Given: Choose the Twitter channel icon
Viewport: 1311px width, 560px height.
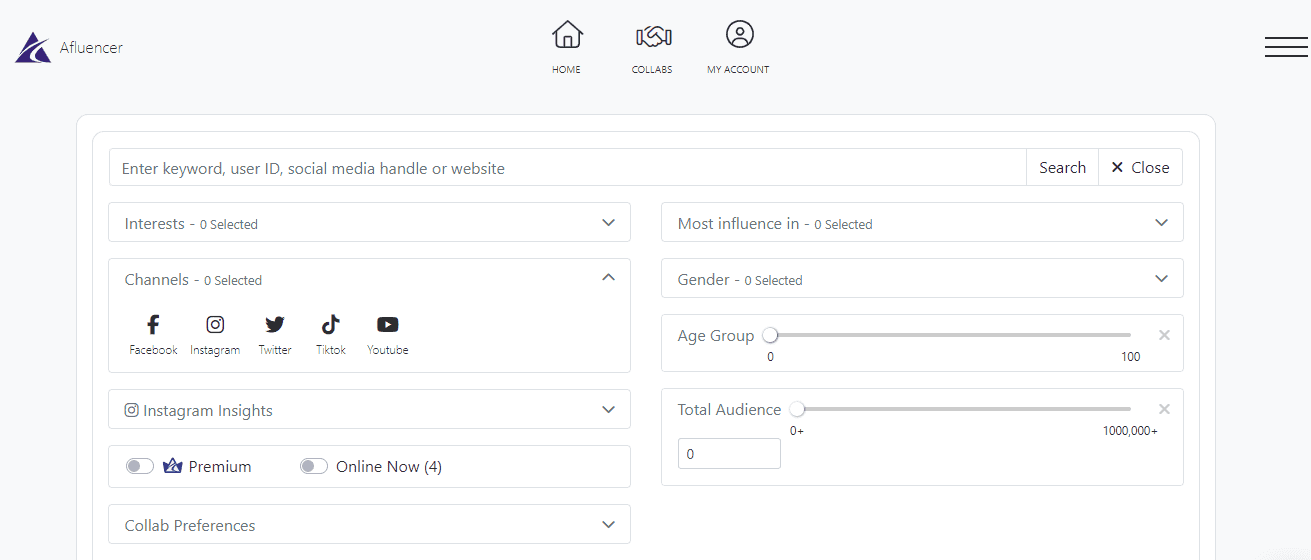Looking at the screenshot, I should click(274, 326).
